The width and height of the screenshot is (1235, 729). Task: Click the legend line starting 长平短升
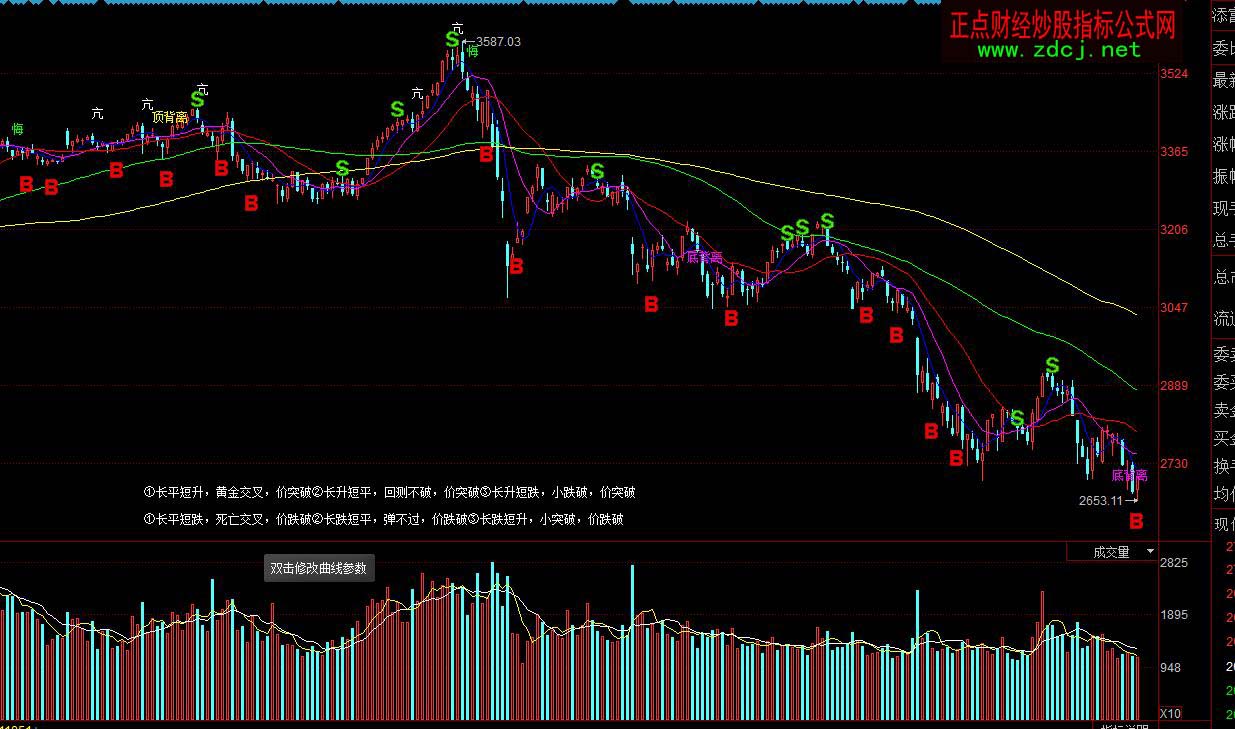[x=389, y=492]
